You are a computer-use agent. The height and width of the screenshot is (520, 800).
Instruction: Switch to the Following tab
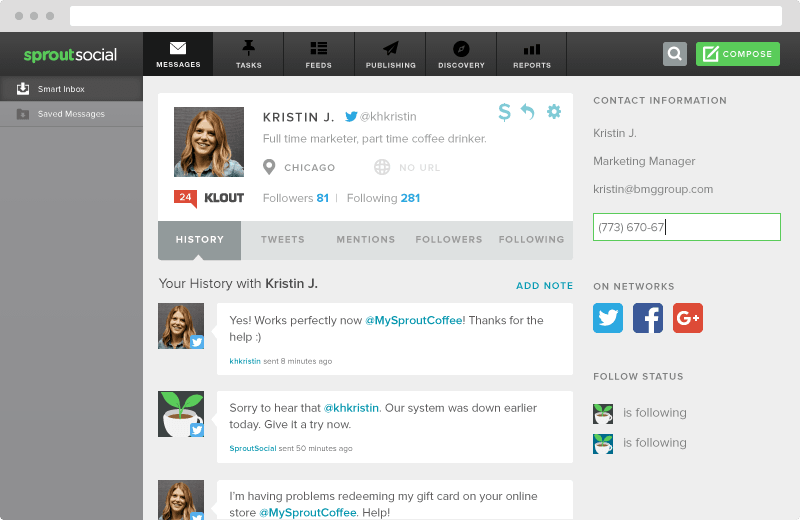click(x=532, y=240)
